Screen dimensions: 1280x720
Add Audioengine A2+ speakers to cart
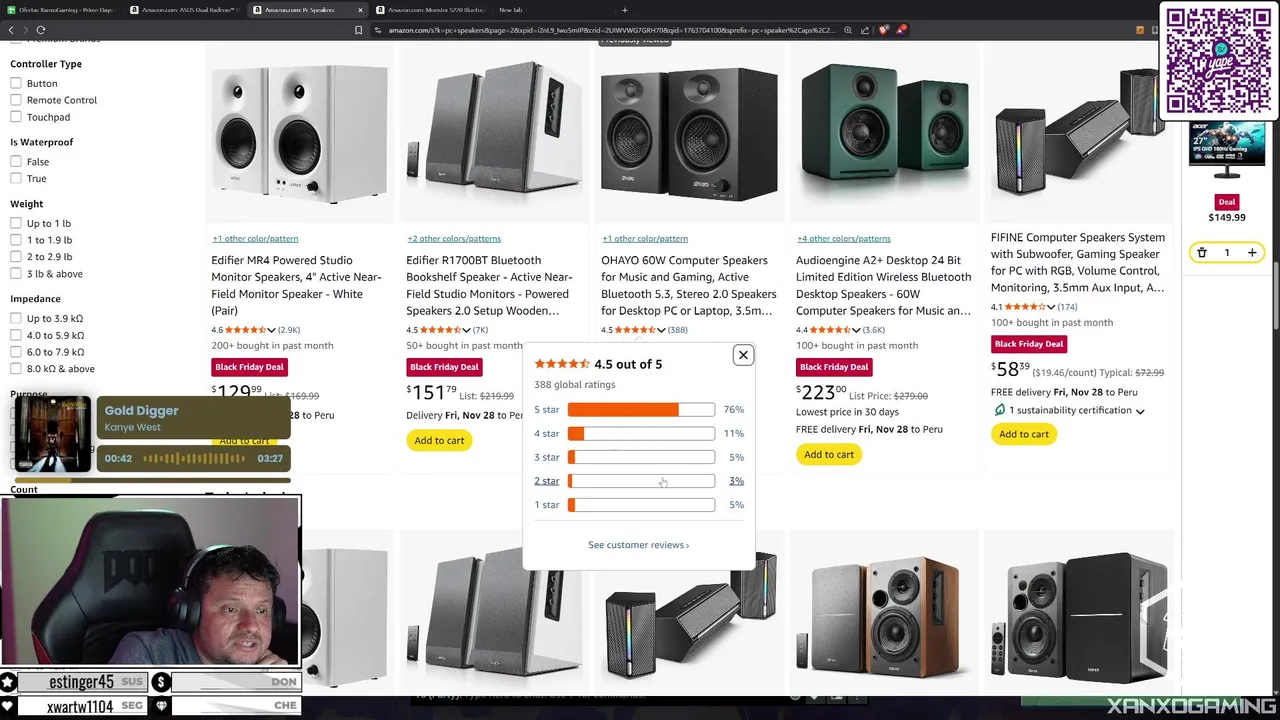[829, 455]
